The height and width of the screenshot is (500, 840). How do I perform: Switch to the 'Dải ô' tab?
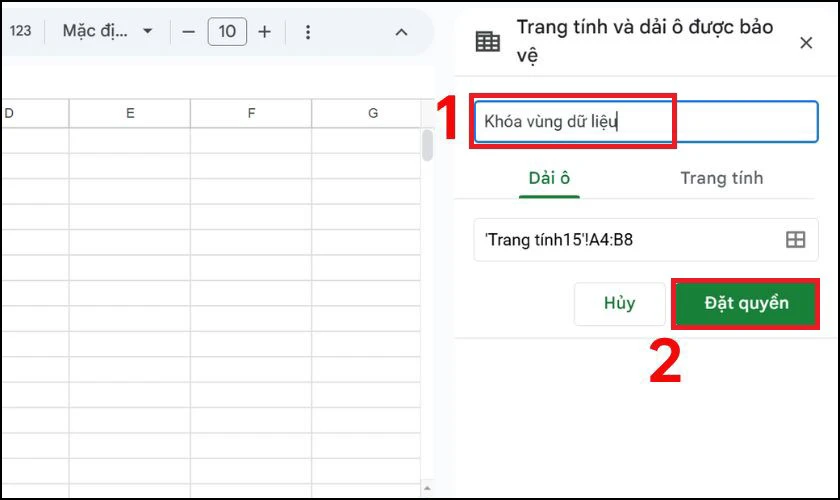(549, 178)
